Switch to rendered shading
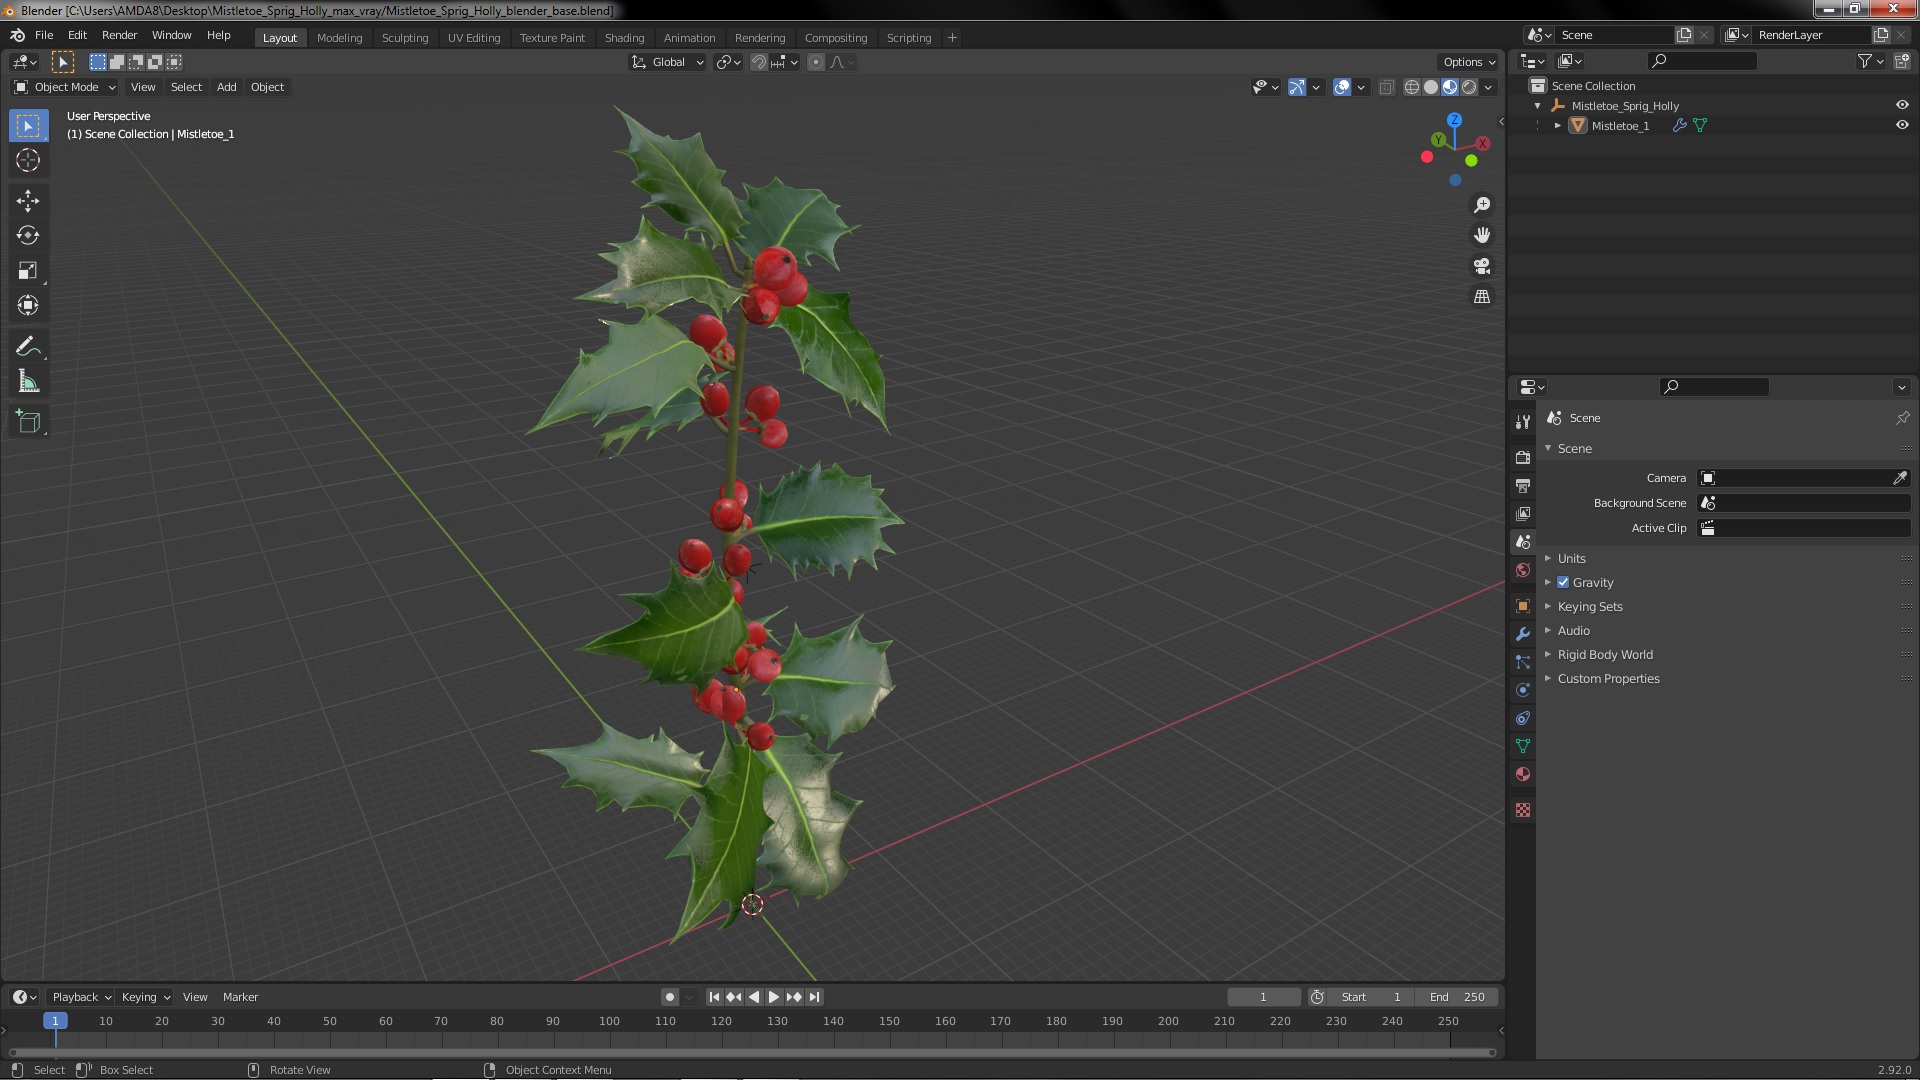 pos(1469,87)
